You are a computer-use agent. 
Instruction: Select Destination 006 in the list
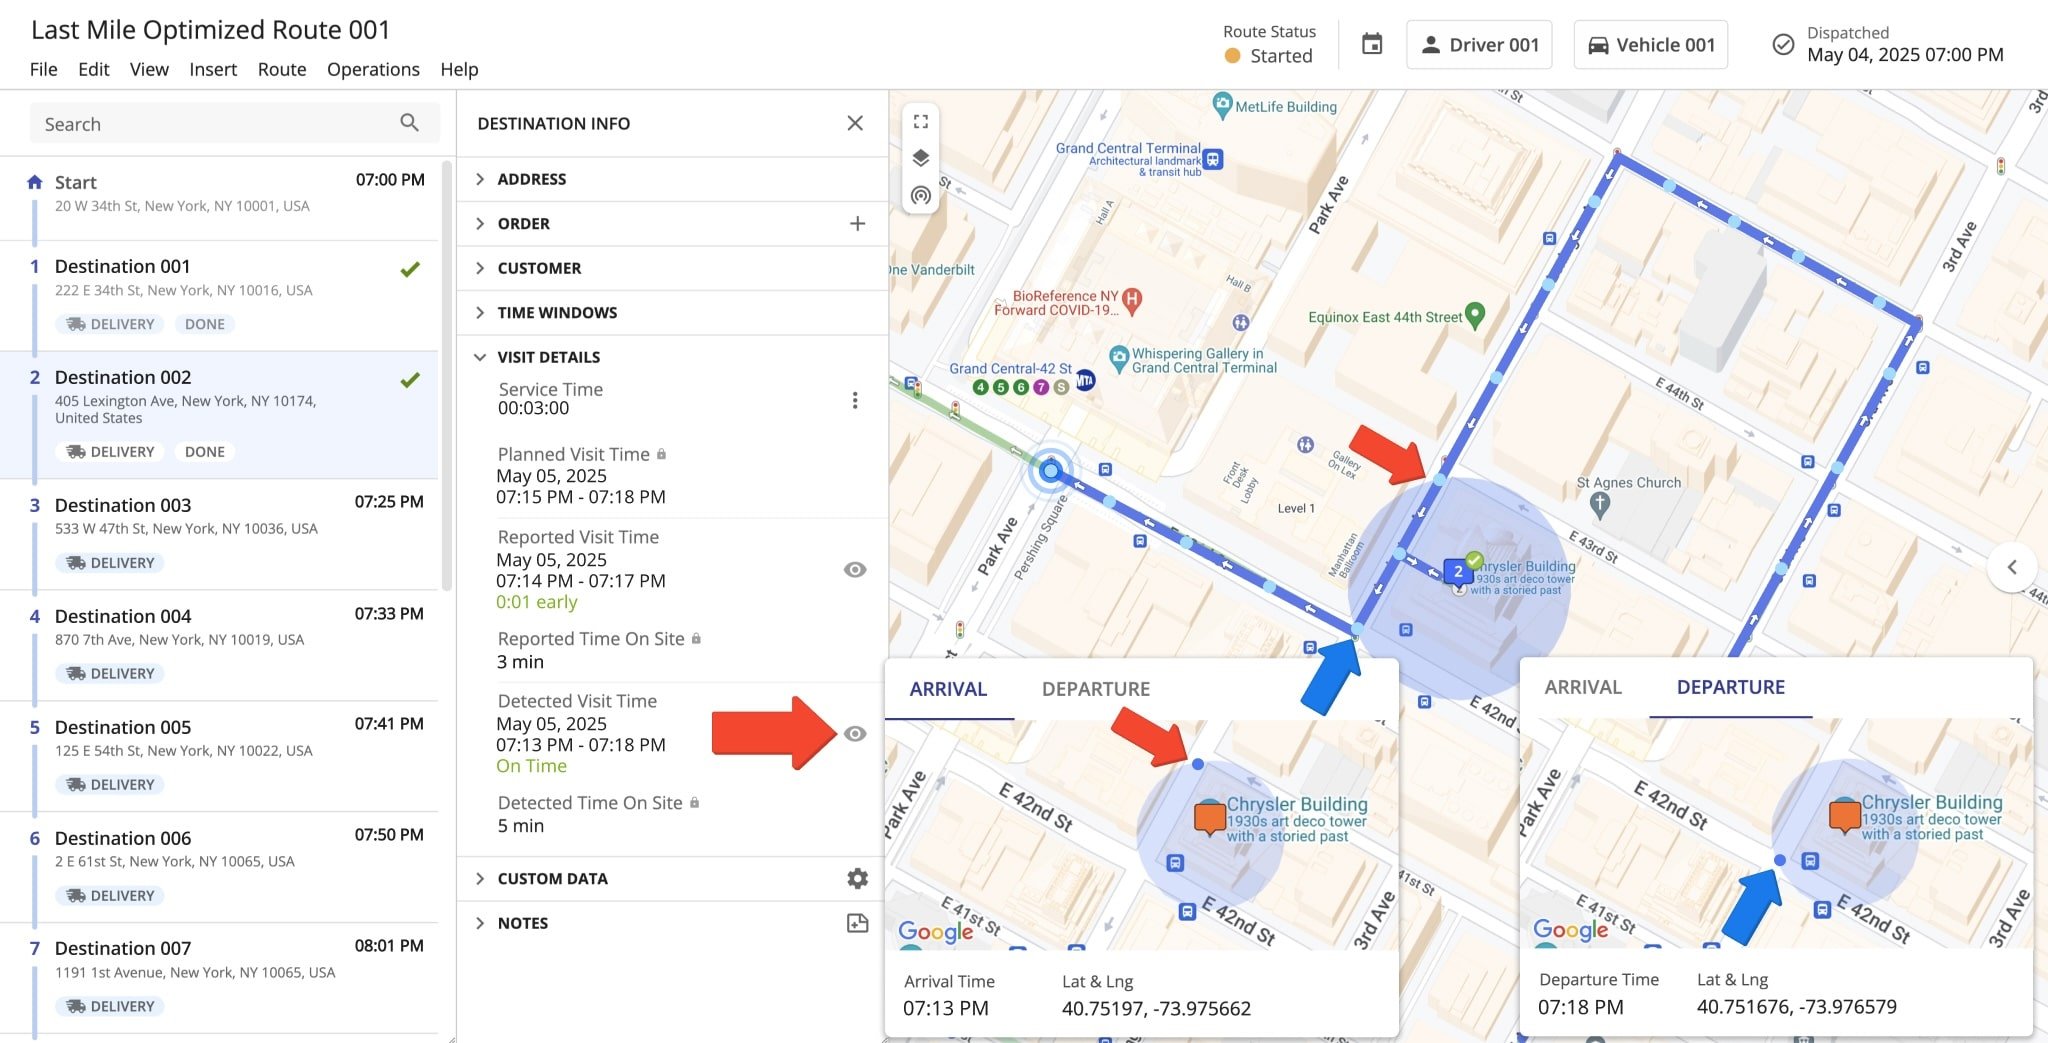click(219, 868)
